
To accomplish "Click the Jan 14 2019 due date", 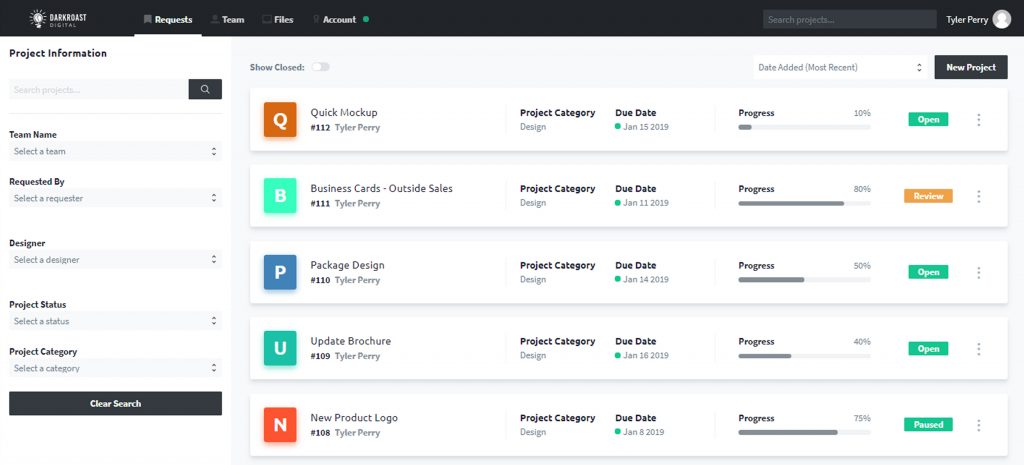I will pyautogui.click(x=646, y=280).
